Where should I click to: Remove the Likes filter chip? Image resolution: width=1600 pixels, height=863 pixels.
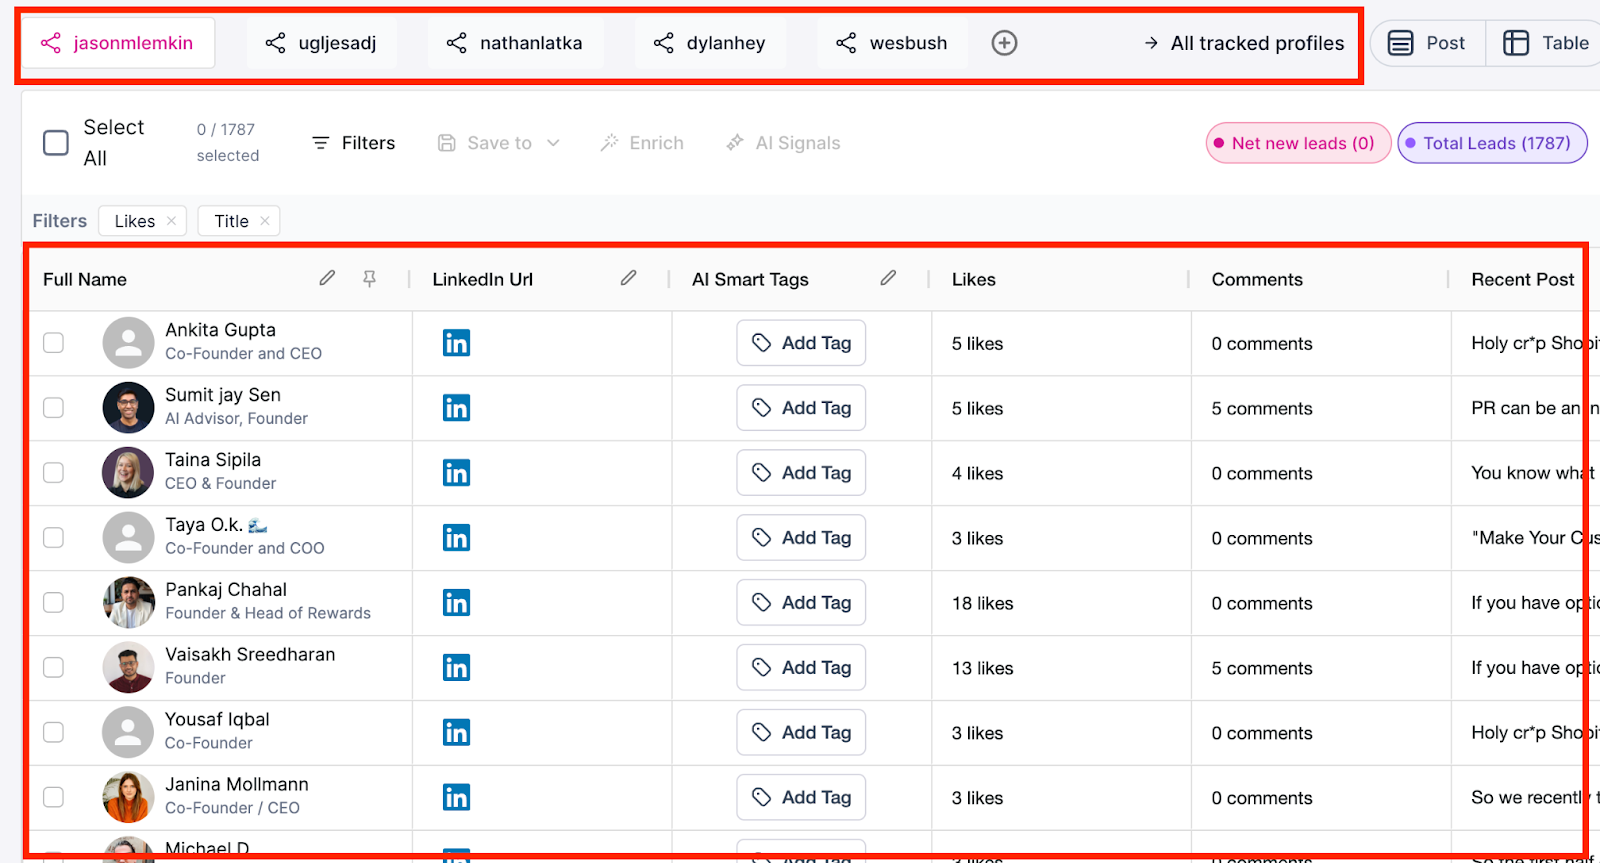click(171, 221)
